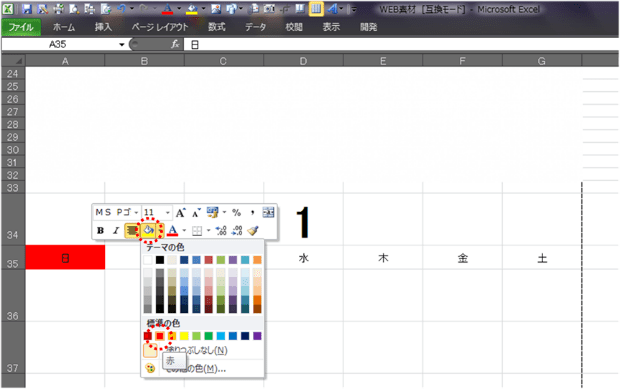Screen dimensions: 620x389
Task: Expand the font size 11 dropdown
Action: [x=168, y=213]
